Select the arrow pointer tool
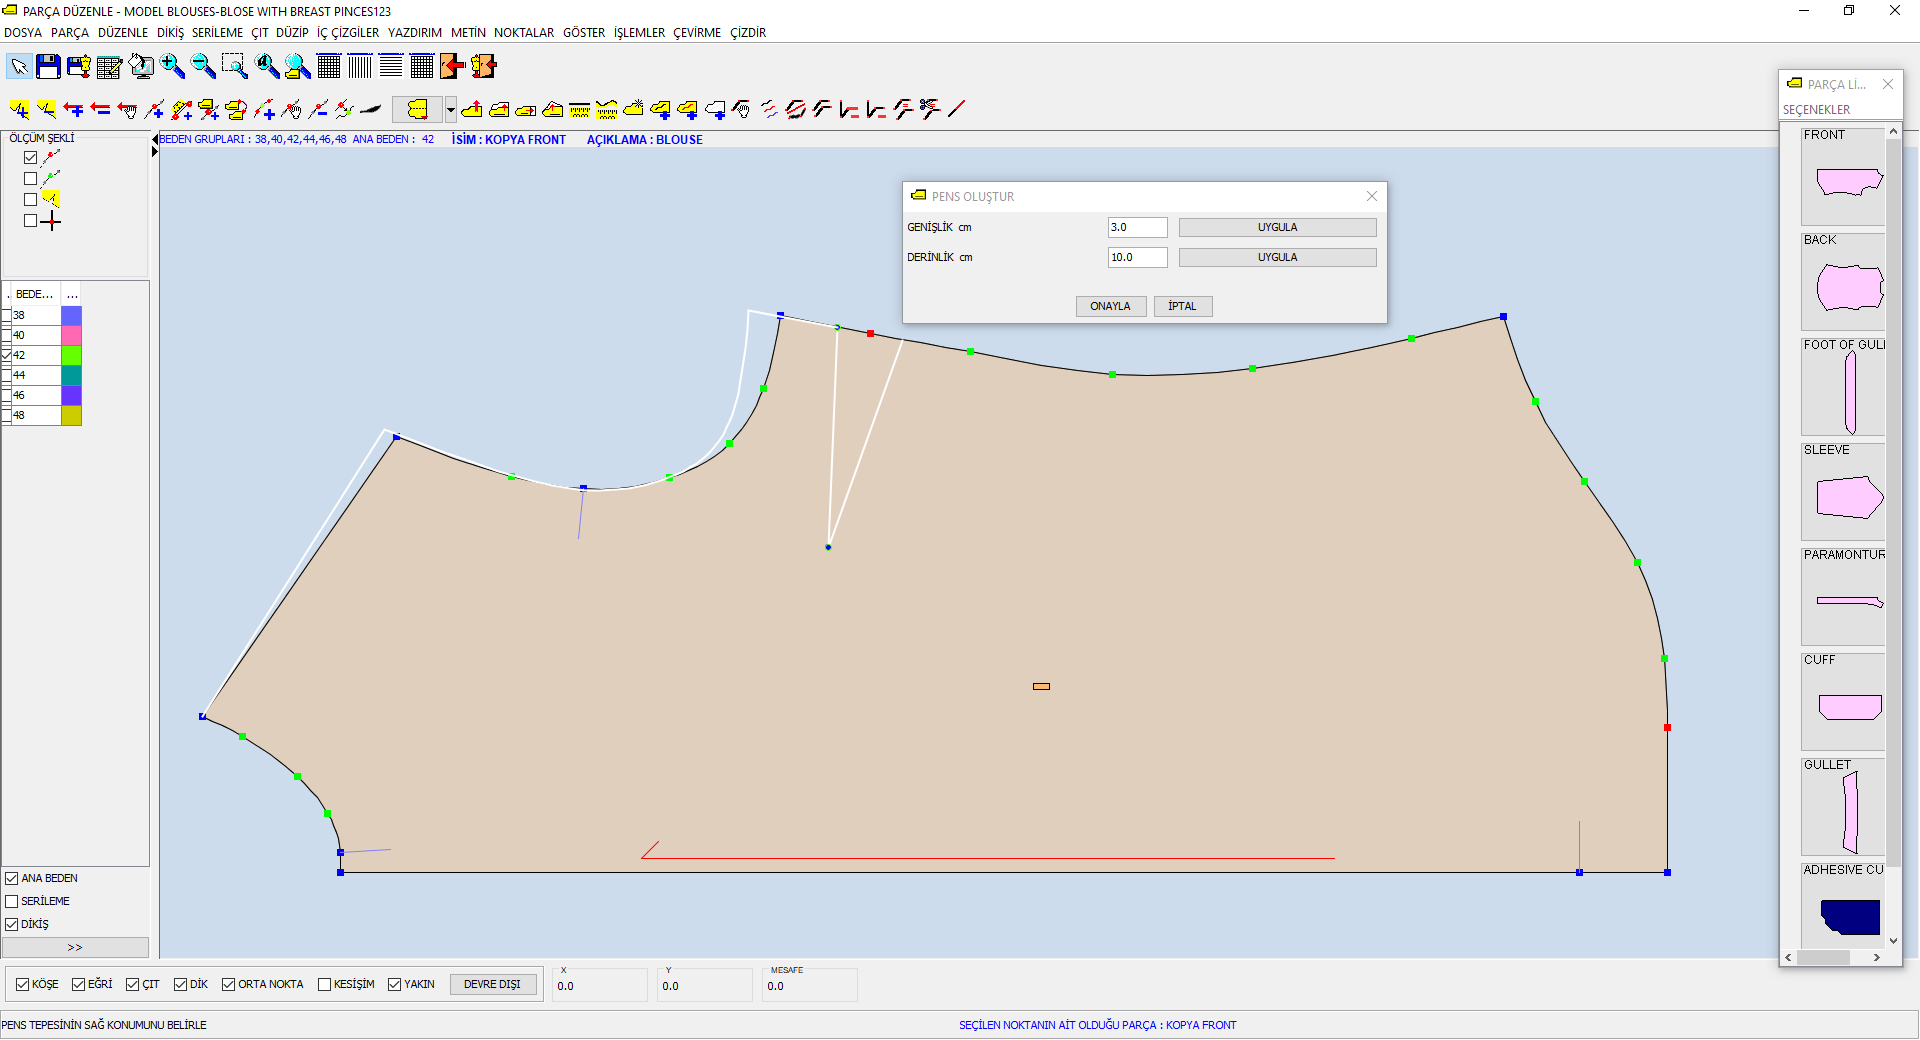 tap(19, 67)
